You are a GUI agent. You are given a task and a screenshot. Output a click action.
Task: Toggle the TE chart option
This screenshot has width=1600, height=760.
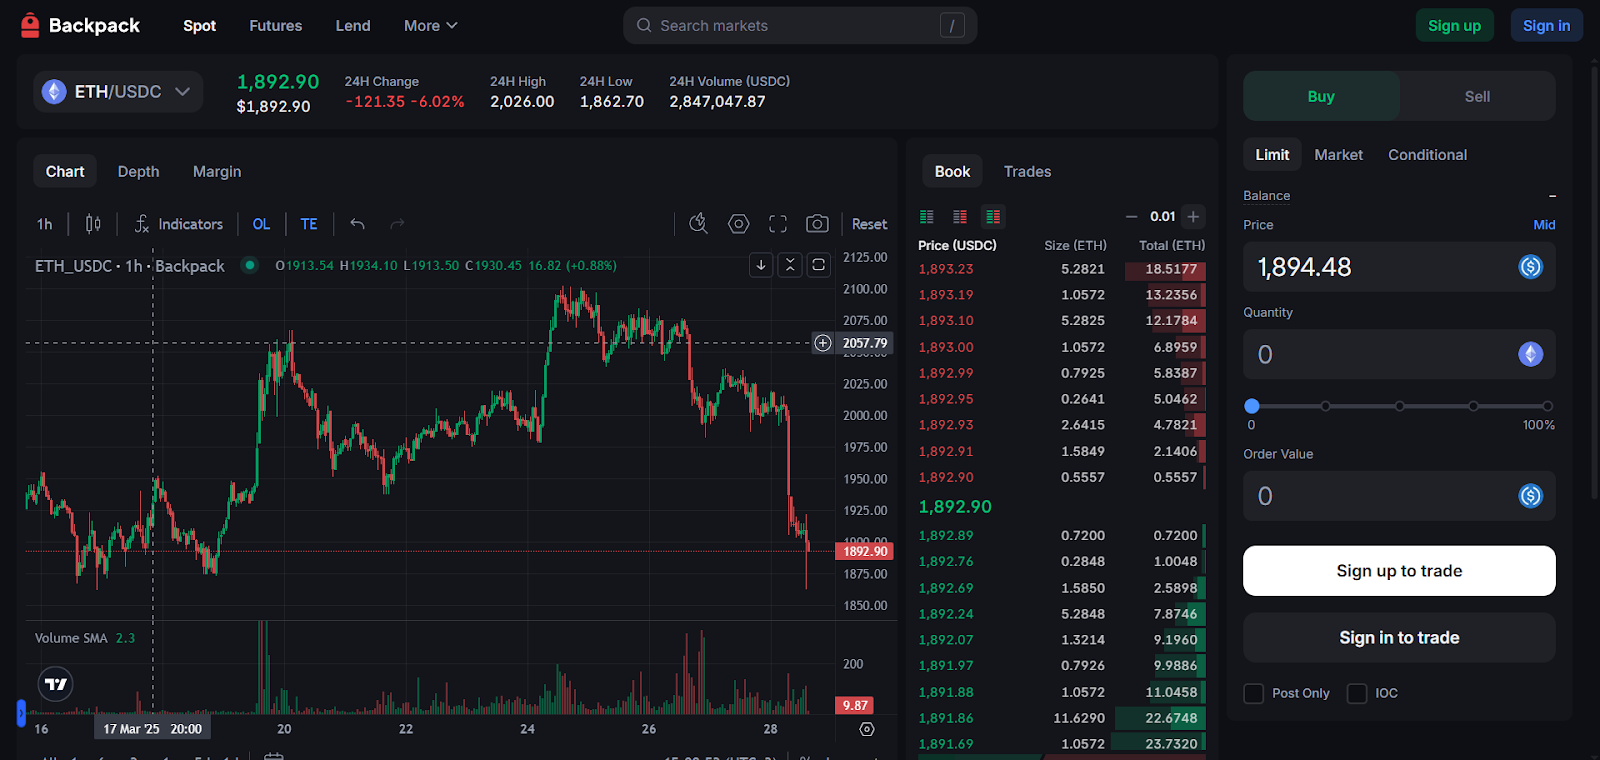pos(309,224)
